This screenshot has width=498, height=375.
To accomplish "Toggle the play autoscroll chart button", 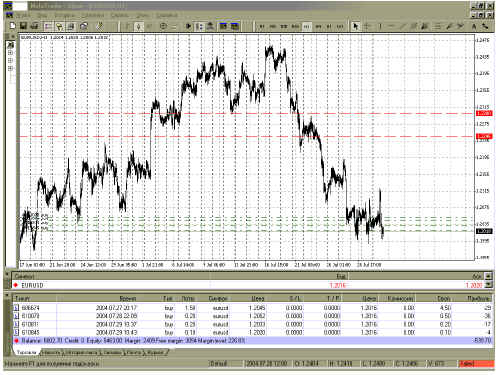I will tap(188, 26).
